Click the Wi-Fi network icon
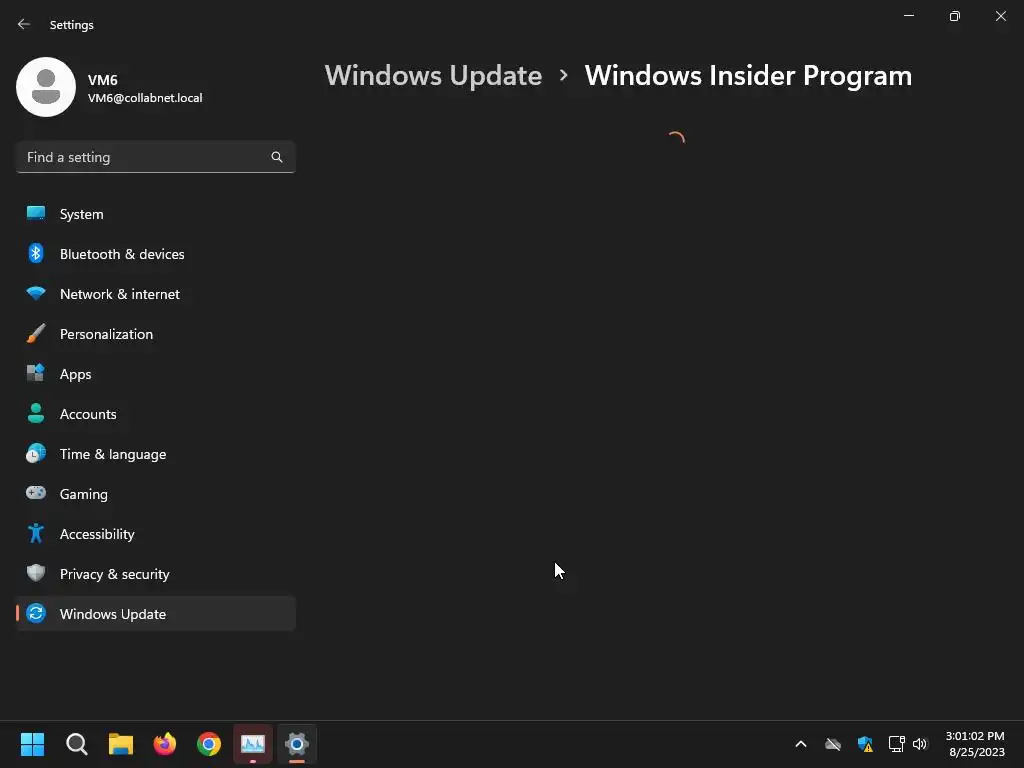The width and height of the screenshot is (1024, 768). [x=36, y=293]
